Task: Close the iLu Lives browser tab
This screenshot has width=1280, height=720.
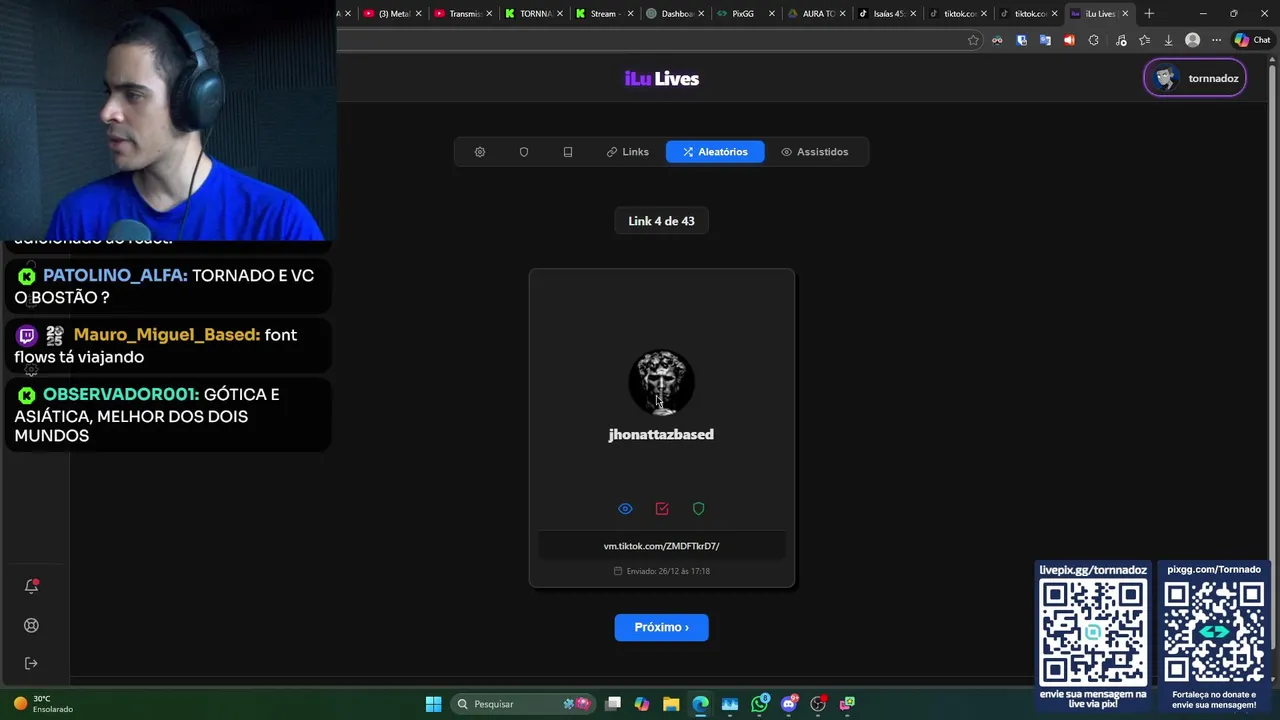Action: click(1125, 14)
